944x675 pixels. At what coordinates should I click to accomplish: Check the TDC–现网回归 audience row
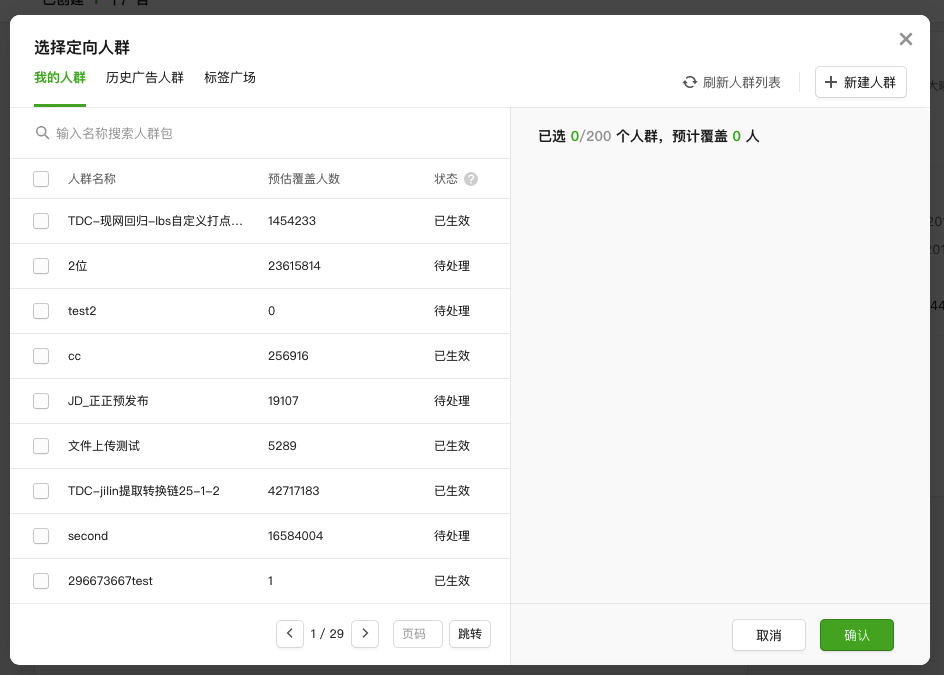(41, 221)
